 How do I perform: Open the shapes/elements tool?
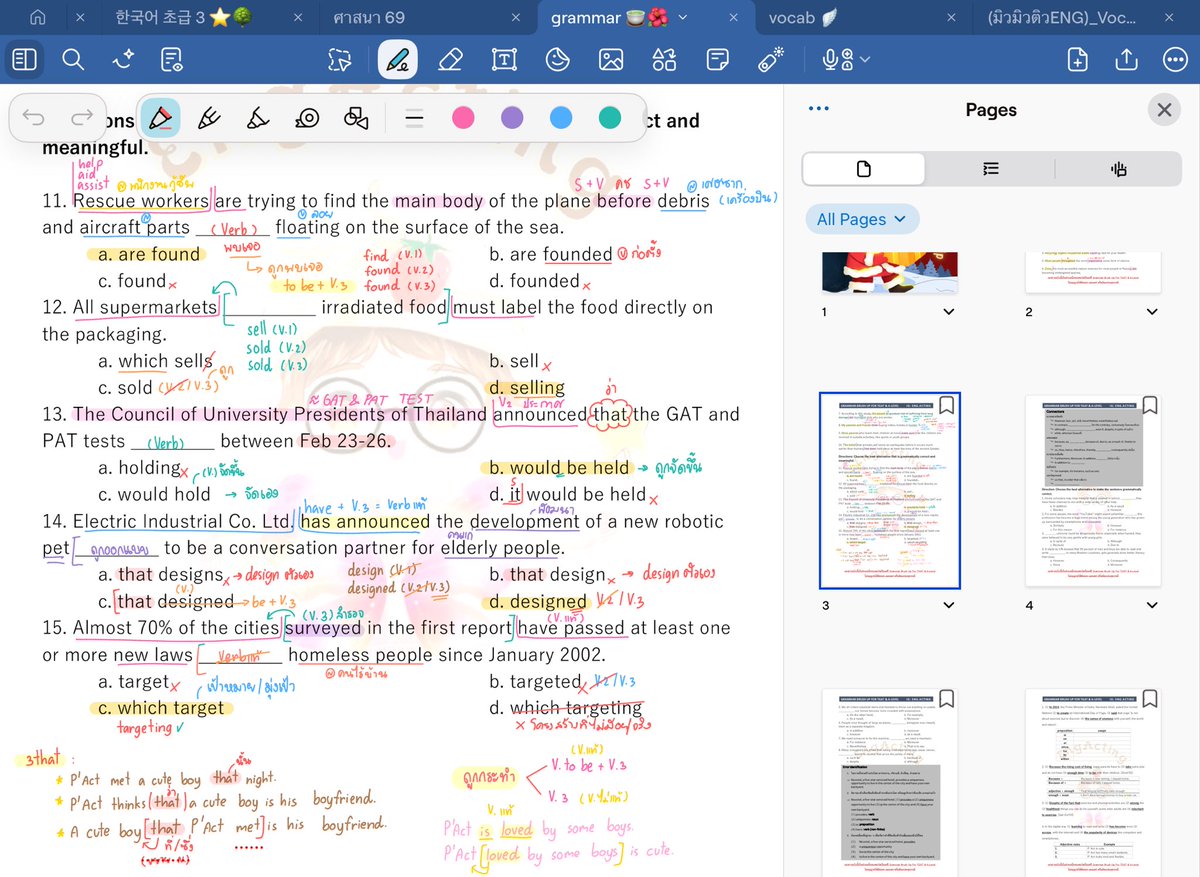tap(665, 60)
